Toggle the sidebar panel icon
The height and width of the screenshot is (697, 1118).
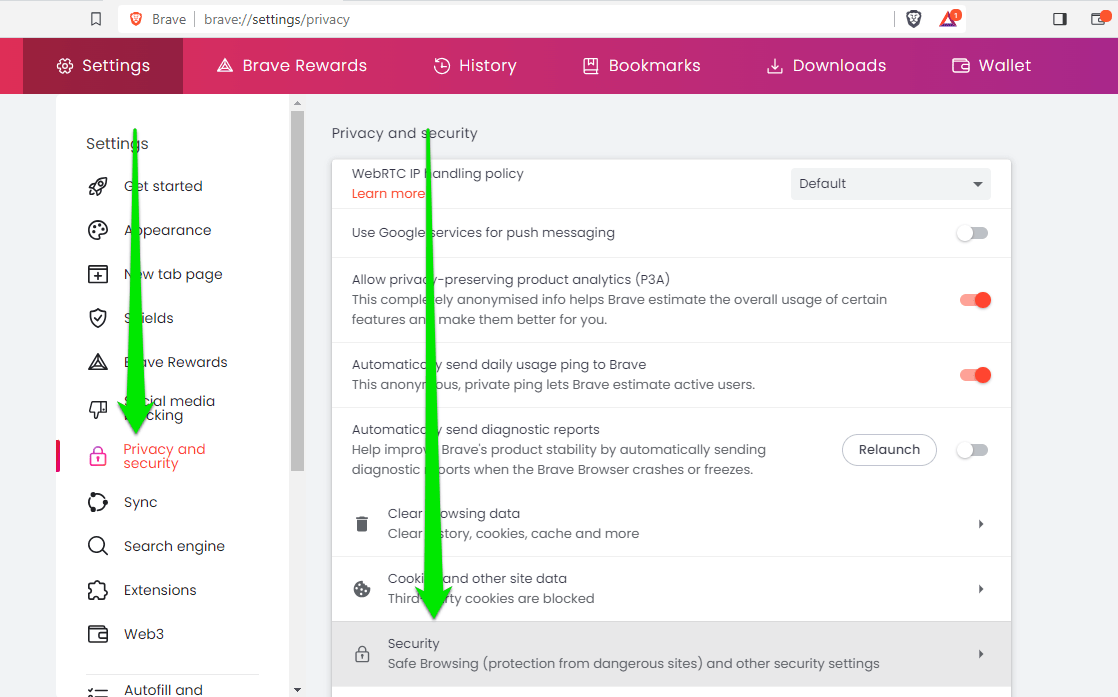tap(1060, 19)
